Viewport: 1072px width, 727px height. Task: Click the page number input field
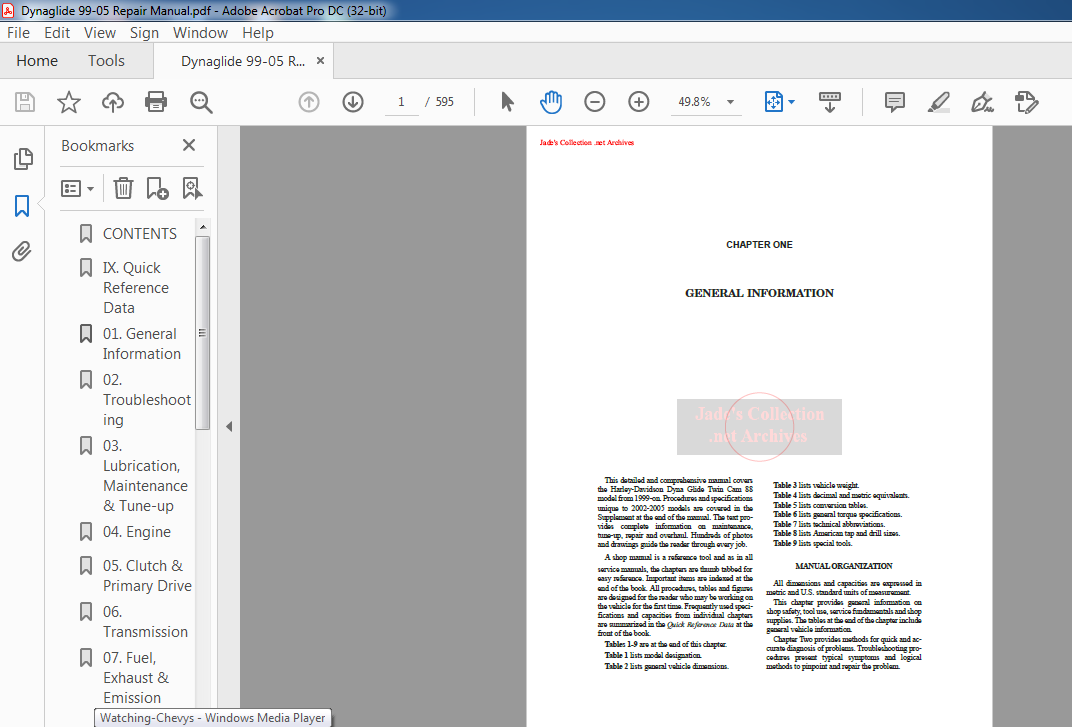[x=401, y=102]
